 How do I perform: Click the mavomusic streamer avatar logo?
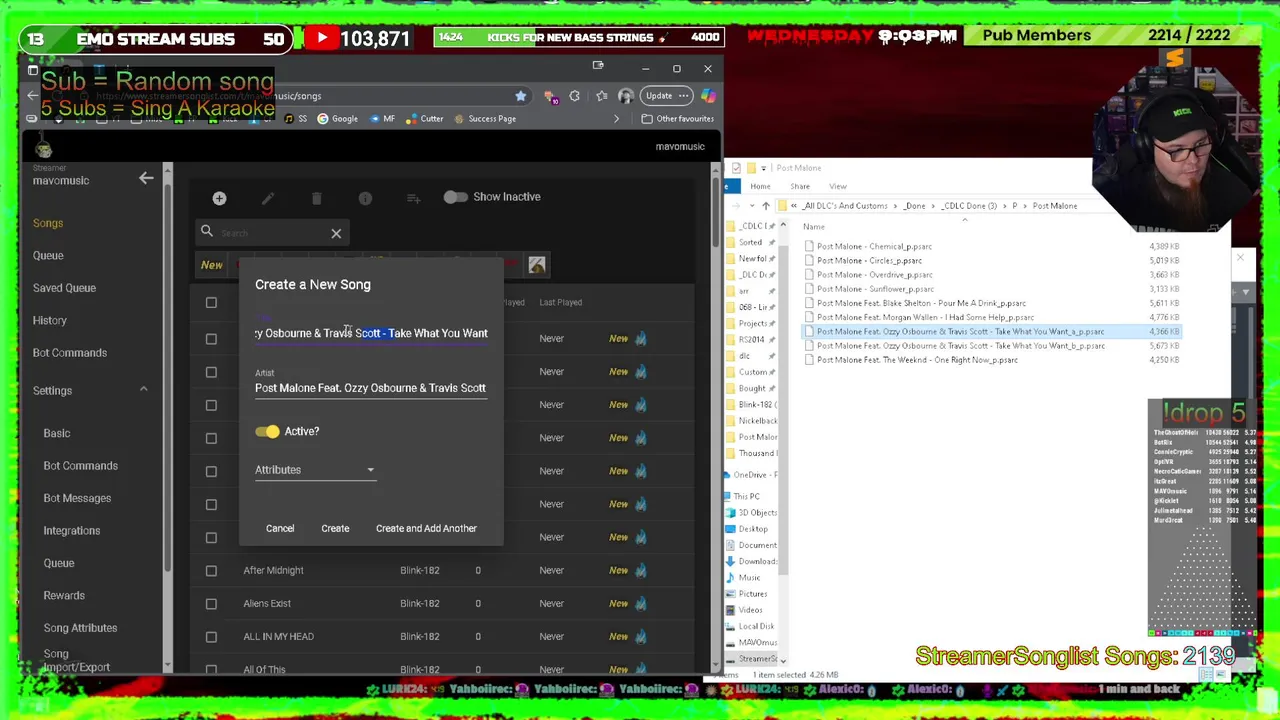coord(44,148)
